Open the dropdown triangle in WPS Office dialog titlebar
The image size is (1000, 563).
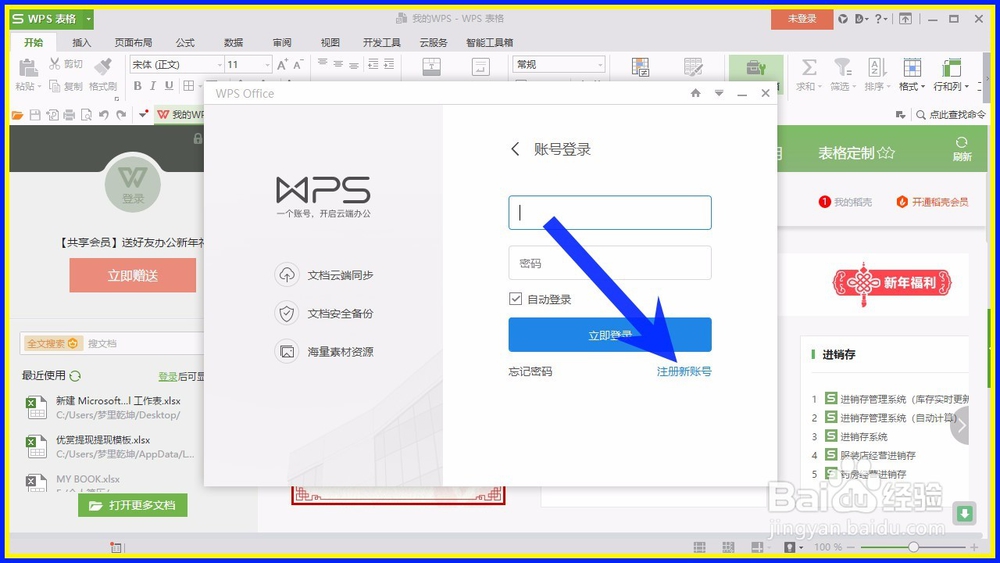[x=719, y=93]
